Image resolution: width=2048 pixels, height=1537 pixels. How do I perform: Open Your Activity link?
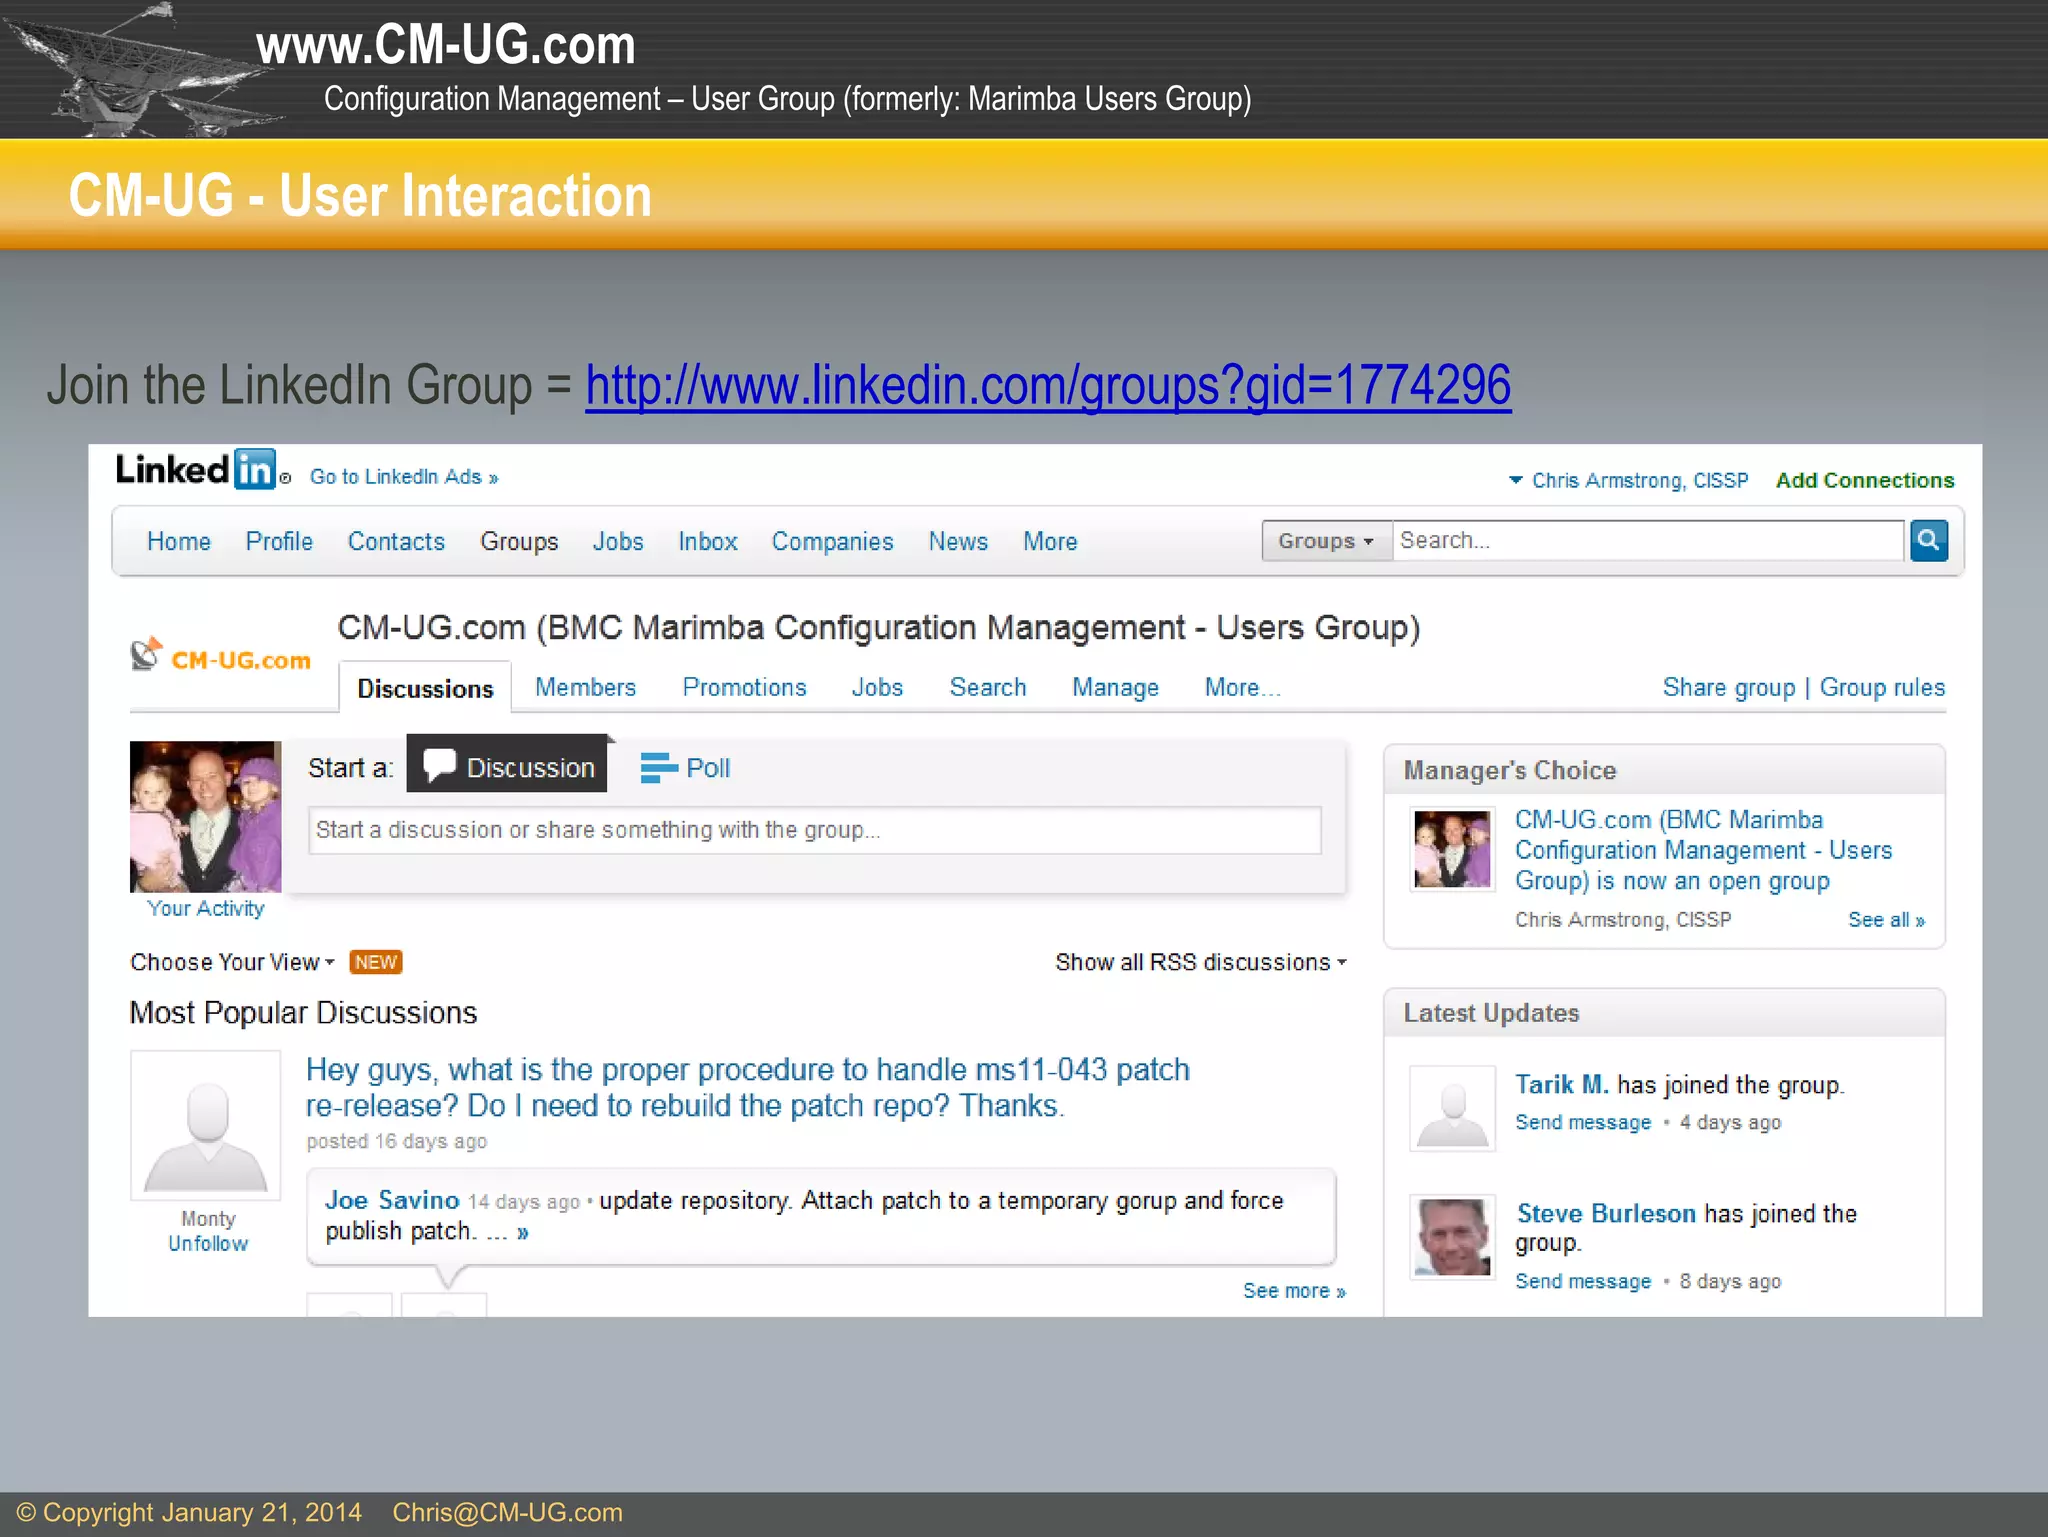(x=206, y=909)
